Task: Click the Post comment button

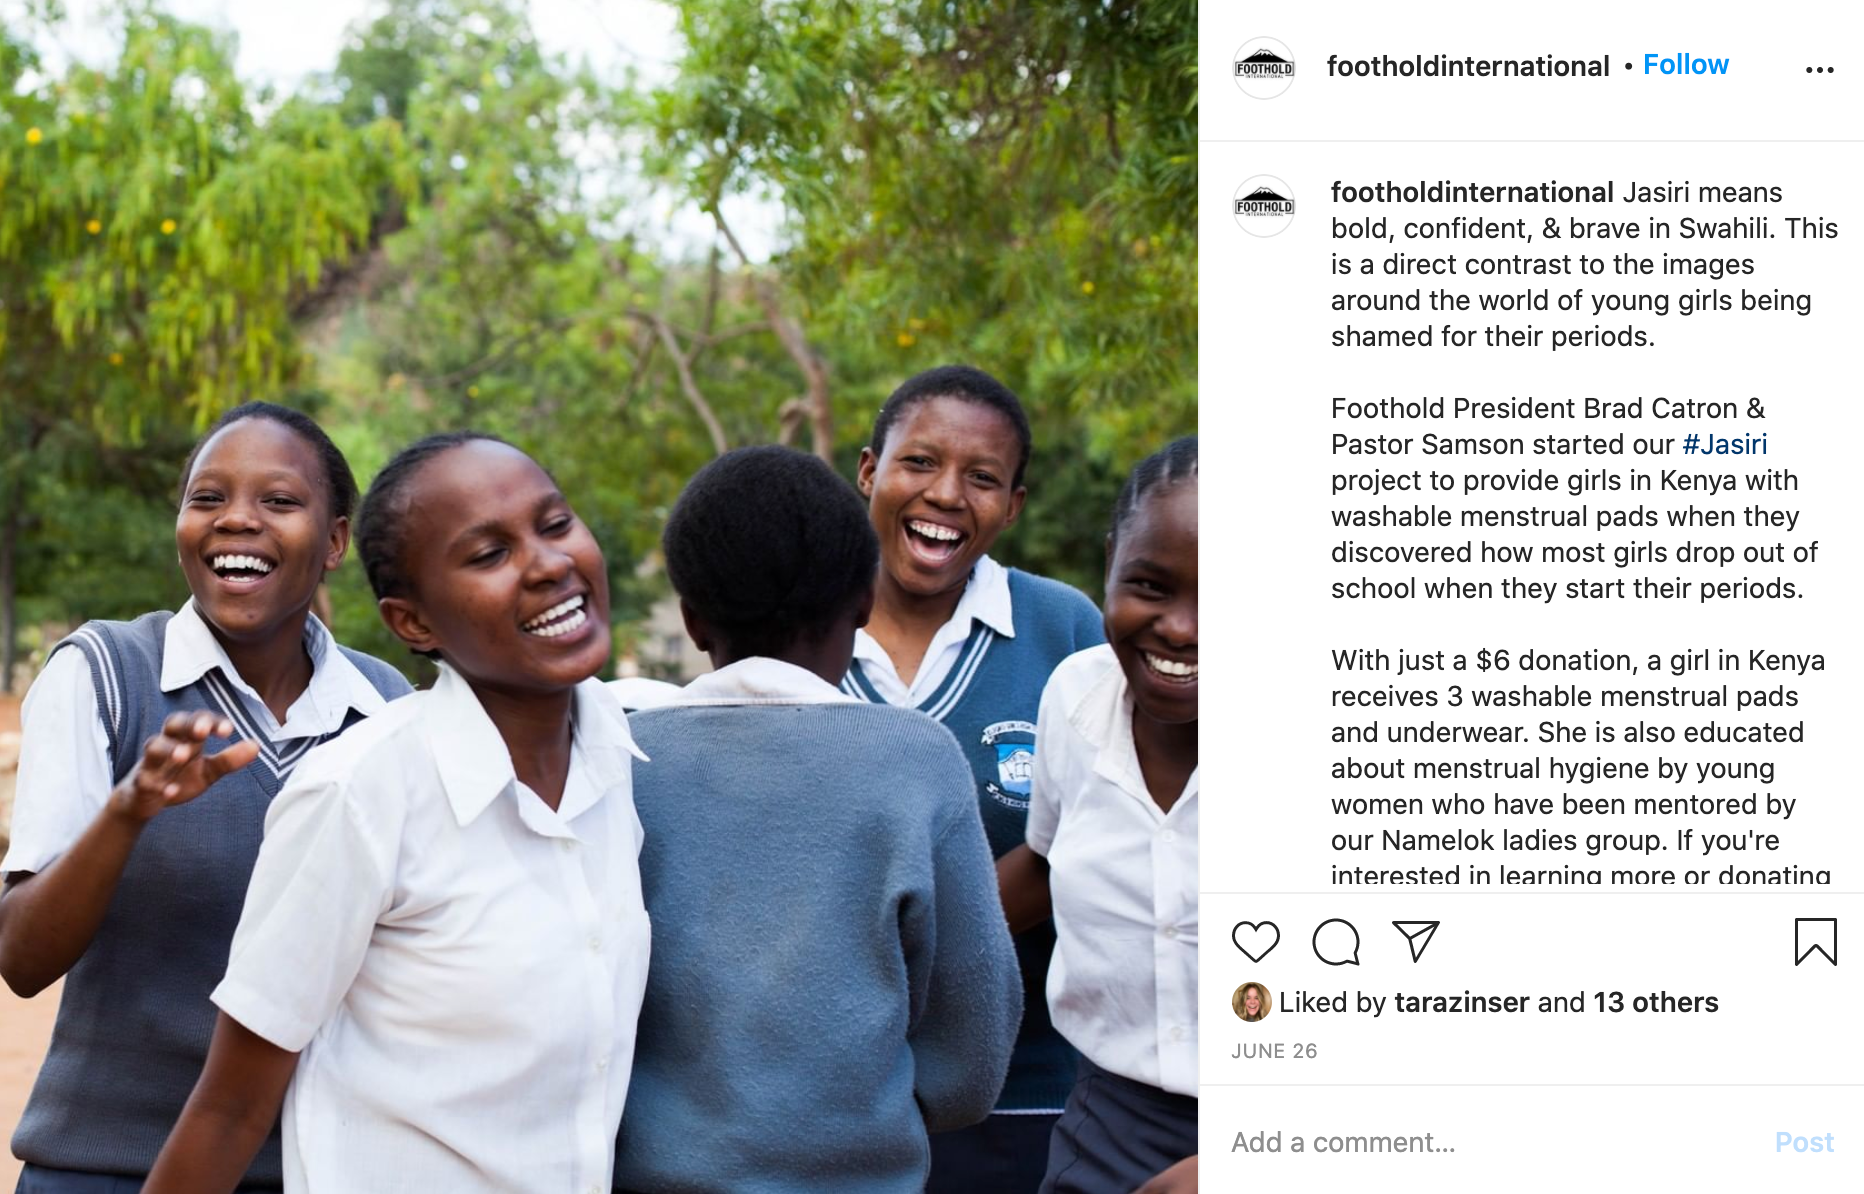Action: tap(1804, 1142)
